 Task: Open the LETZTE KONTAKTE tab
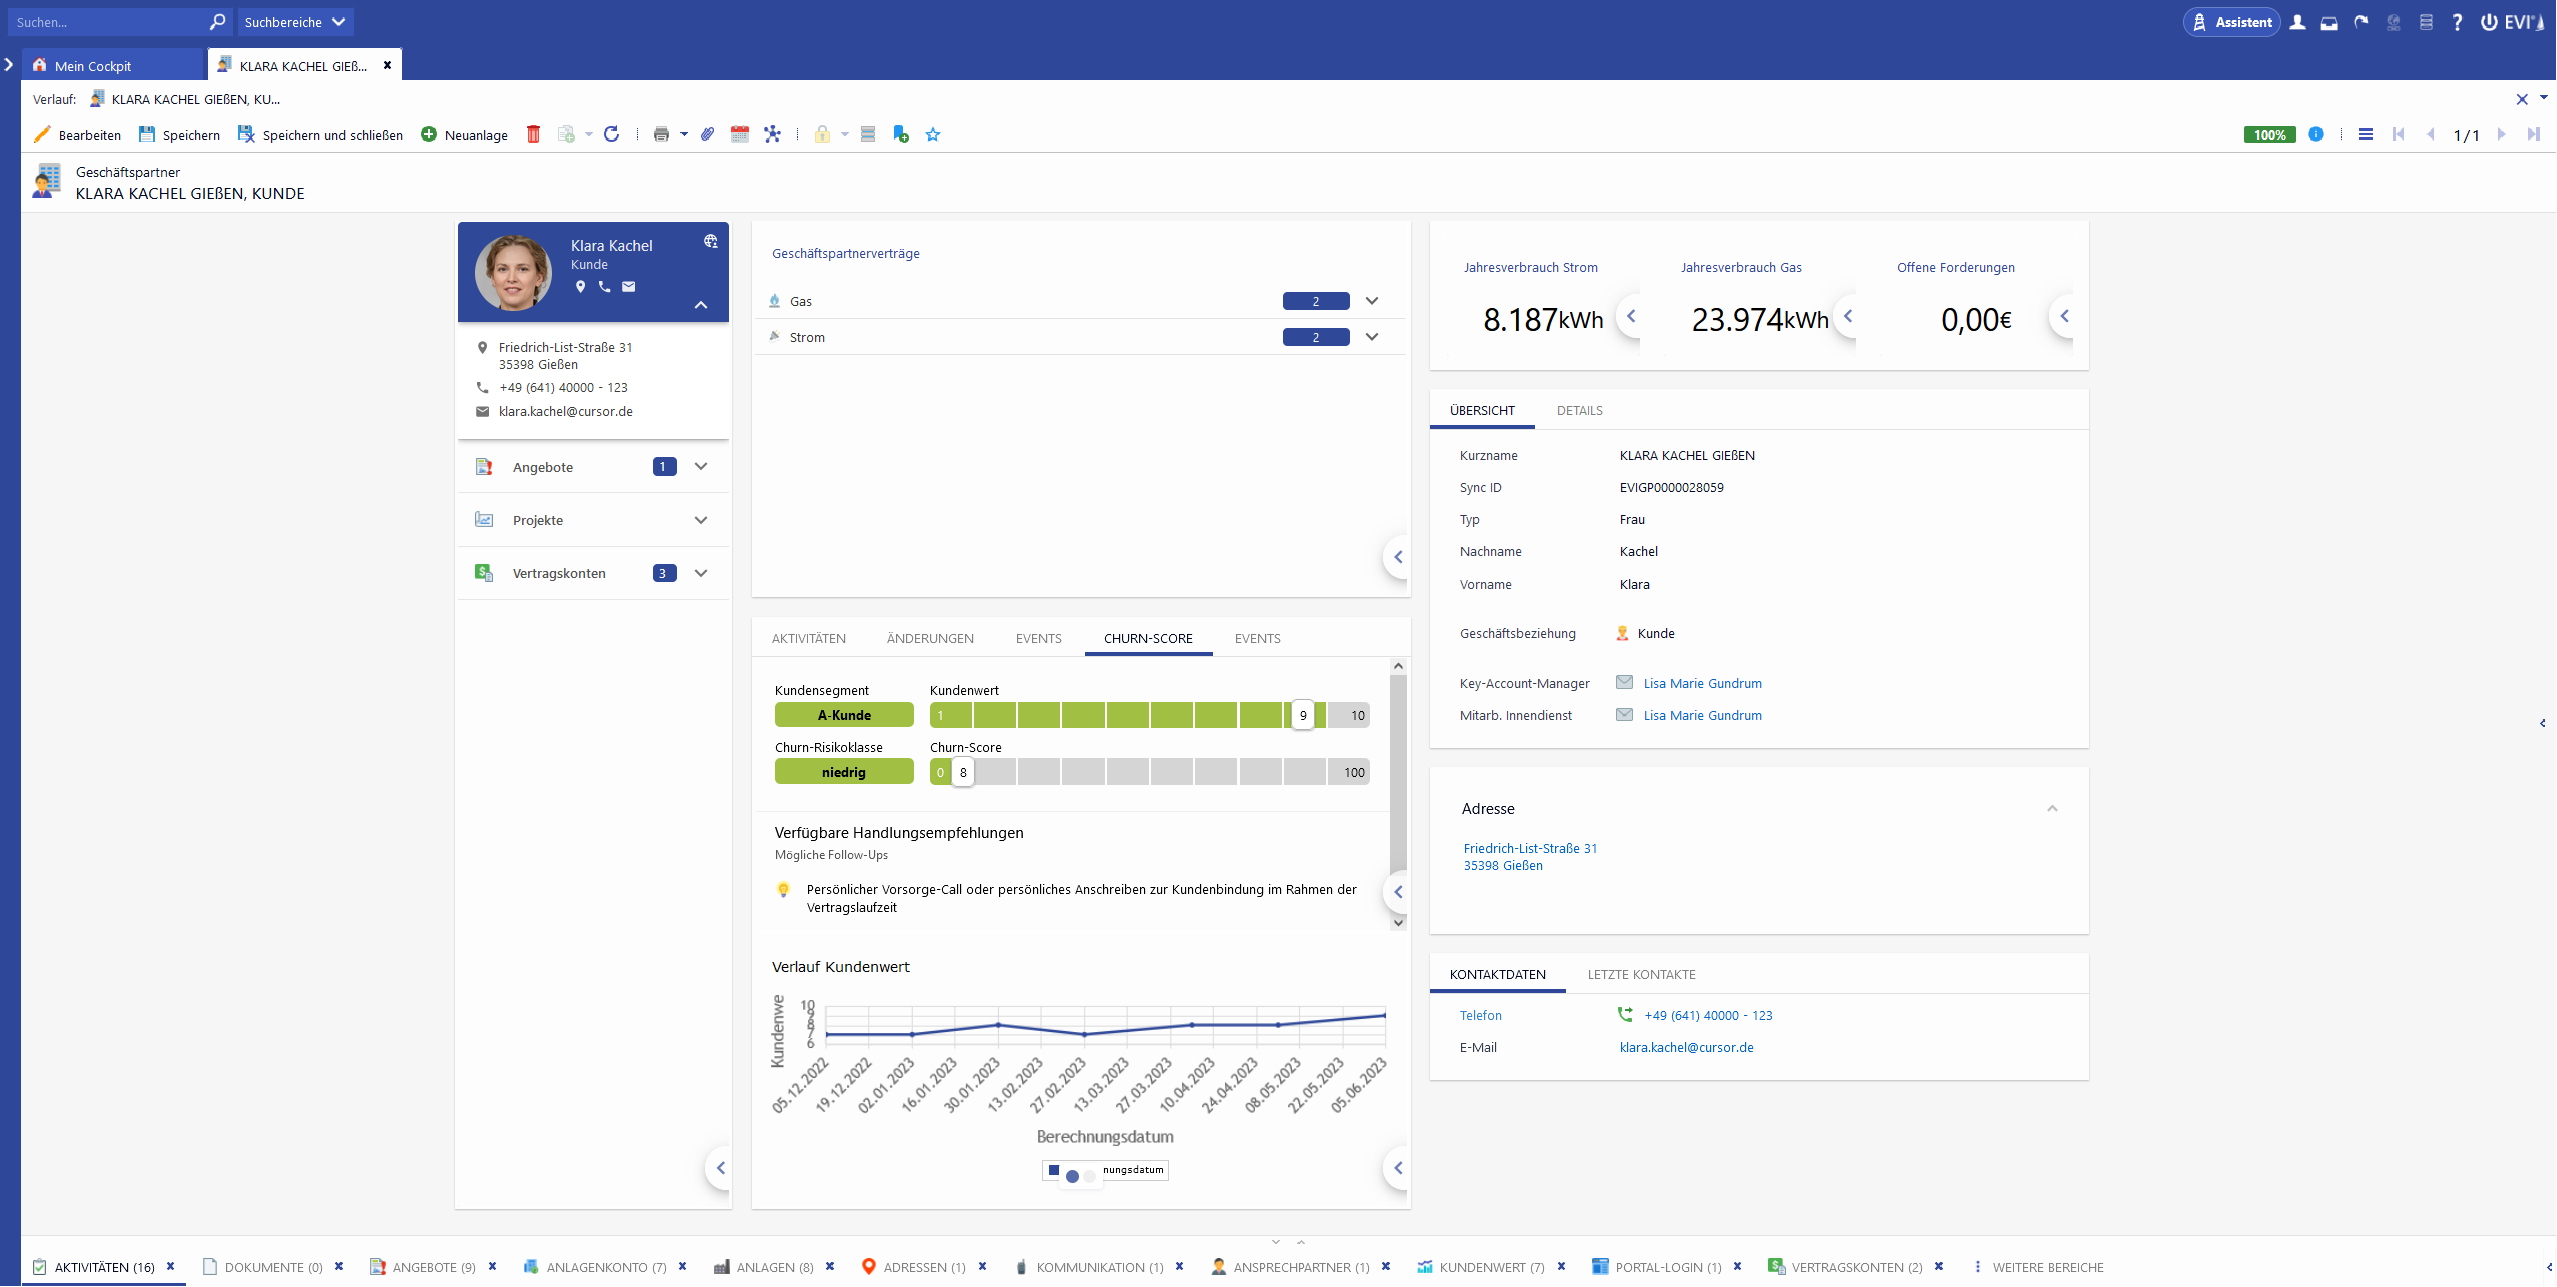pos(1641,974)
